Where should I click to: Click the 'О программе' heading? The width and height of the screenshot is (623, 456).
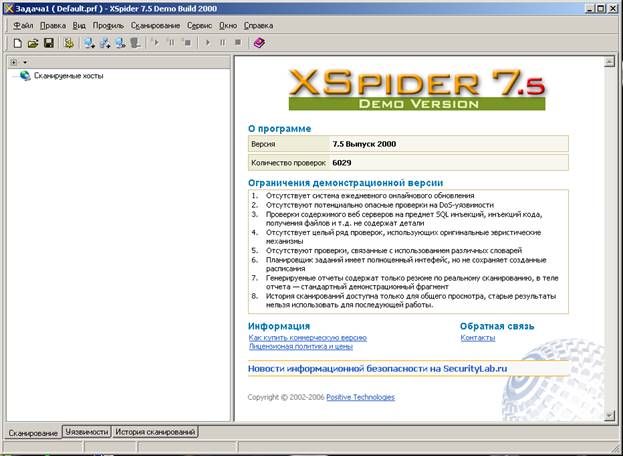(x=280, y=129)
